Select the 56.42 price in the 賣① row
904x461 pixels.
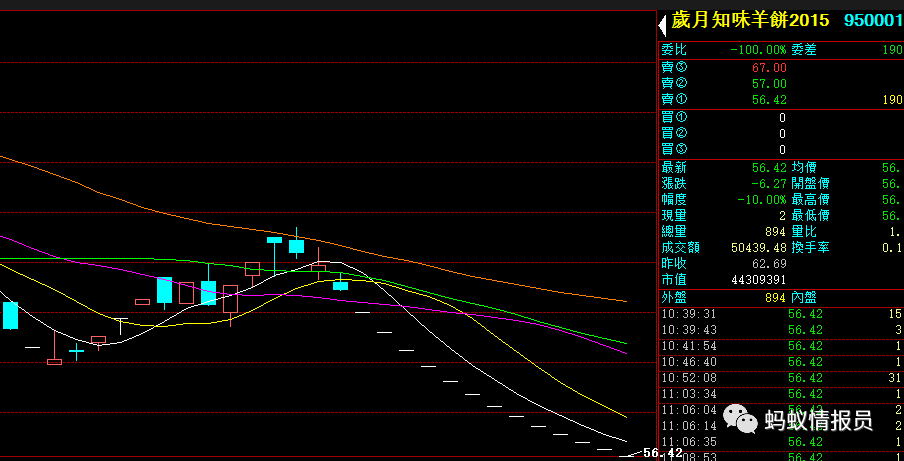click(x=769, y=100)
